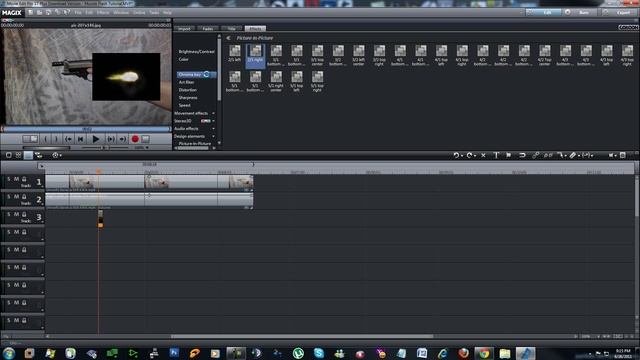Select the timeline mode view icon
640x360 pixels.
28,155
